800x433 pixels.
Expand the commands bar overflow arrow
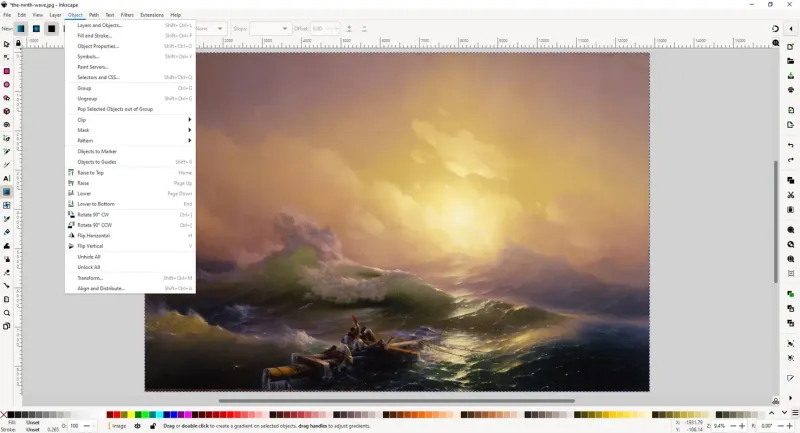tap(790, 398)
